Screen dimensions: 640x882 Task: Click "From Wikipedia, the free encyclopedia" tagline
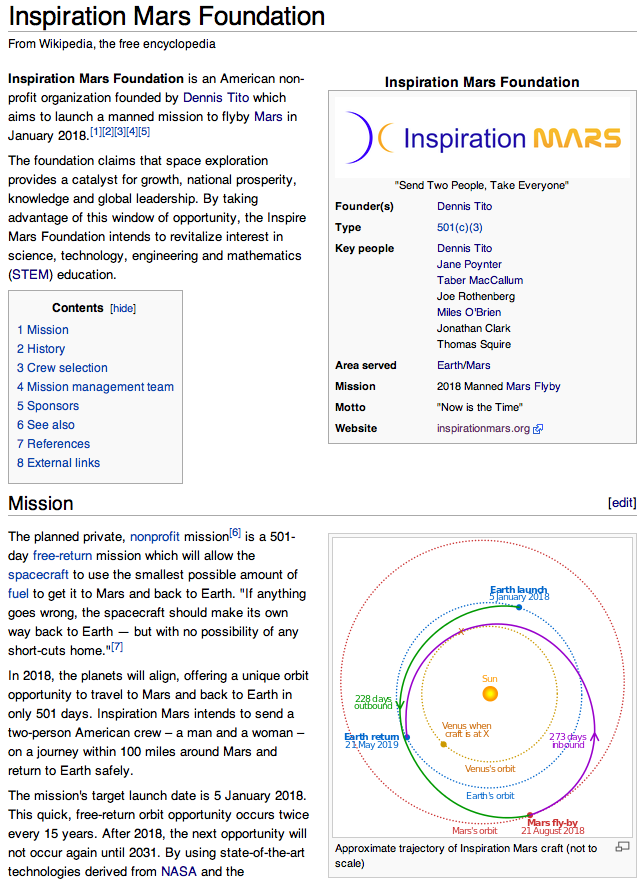tap(112, 44)
